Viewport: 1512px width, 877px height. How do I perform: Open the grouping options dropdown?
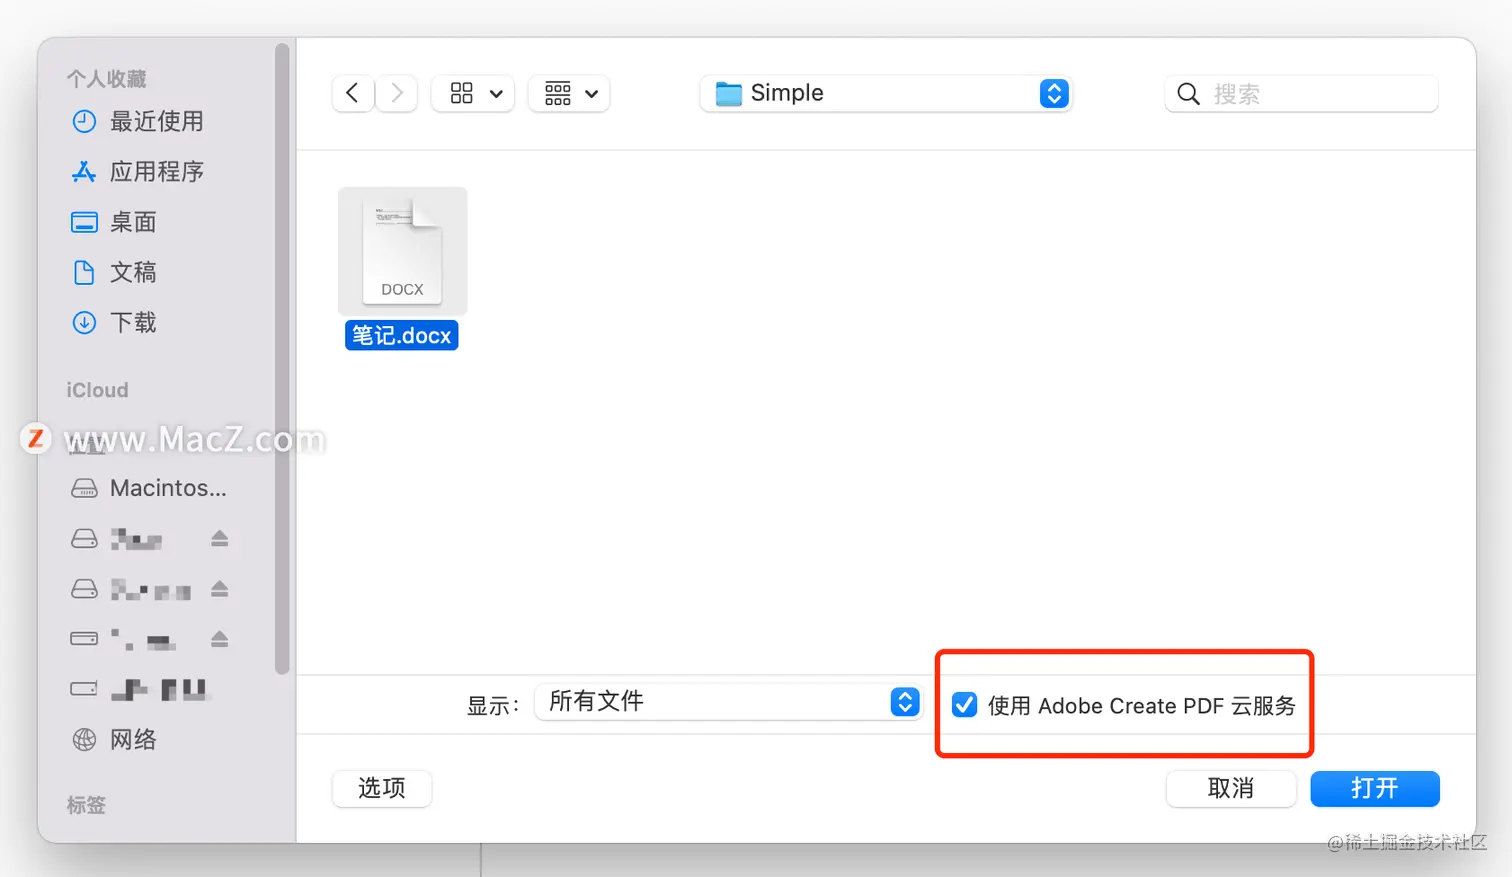tap(569, 93)
